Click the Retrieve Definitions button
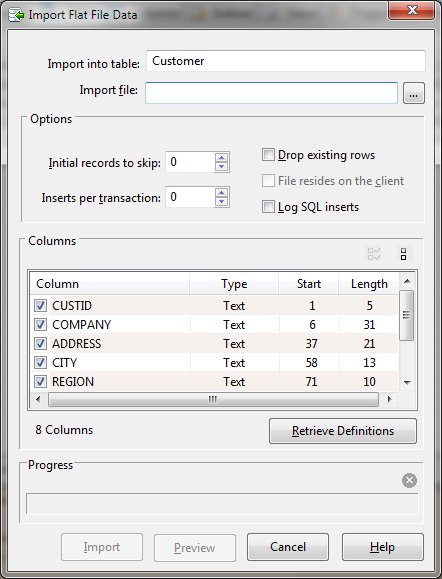 pyautogui.click(x=343, y=431)
